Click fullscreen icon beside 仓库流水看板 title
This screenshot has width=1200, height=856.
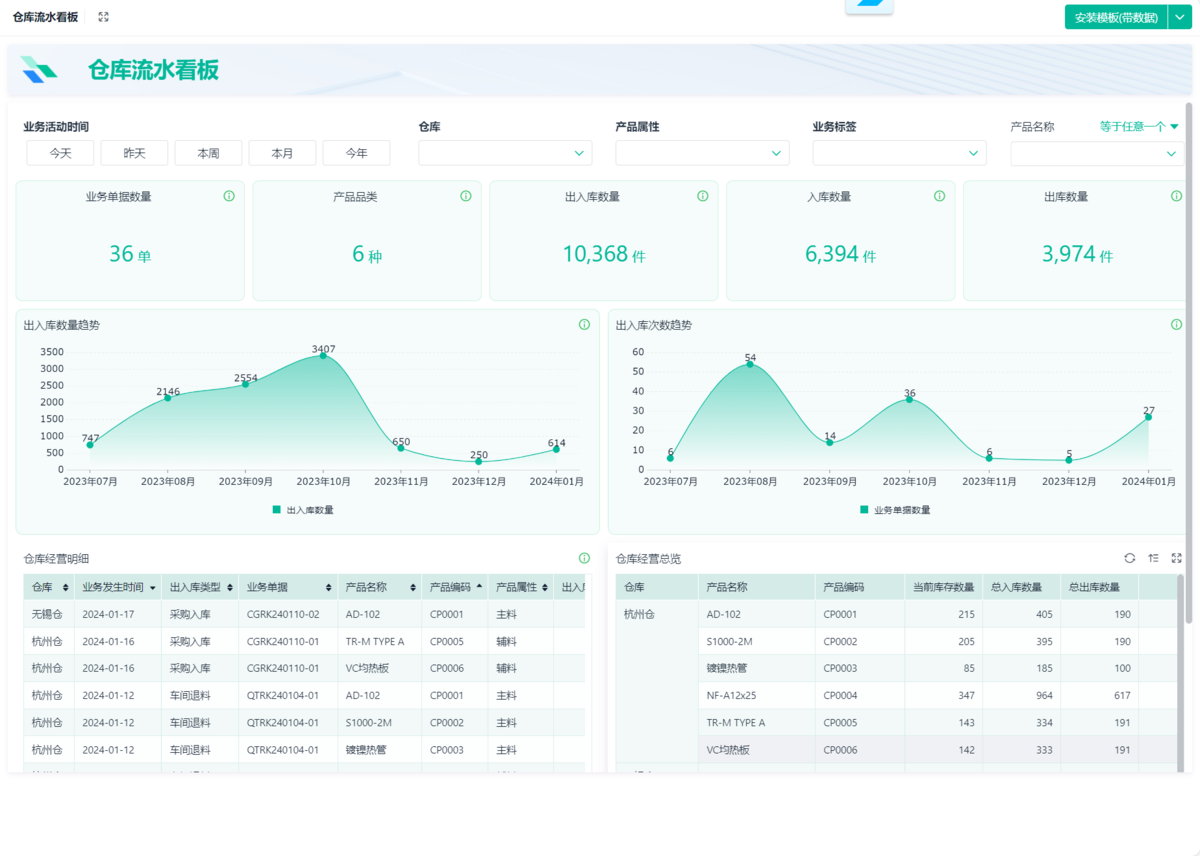point(103,17)
